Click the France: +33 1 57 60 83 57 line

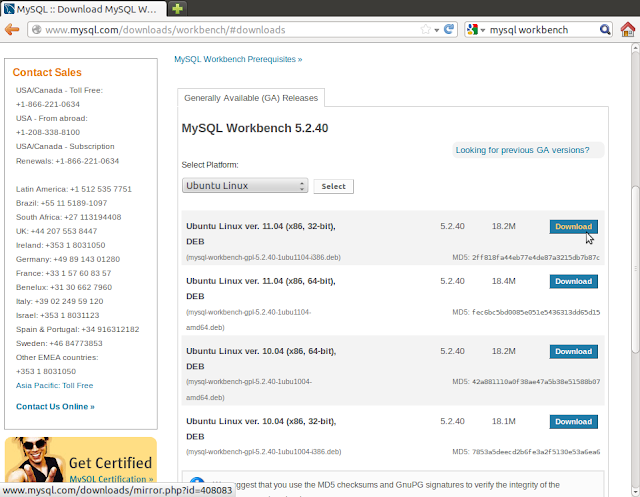(63, 273)
